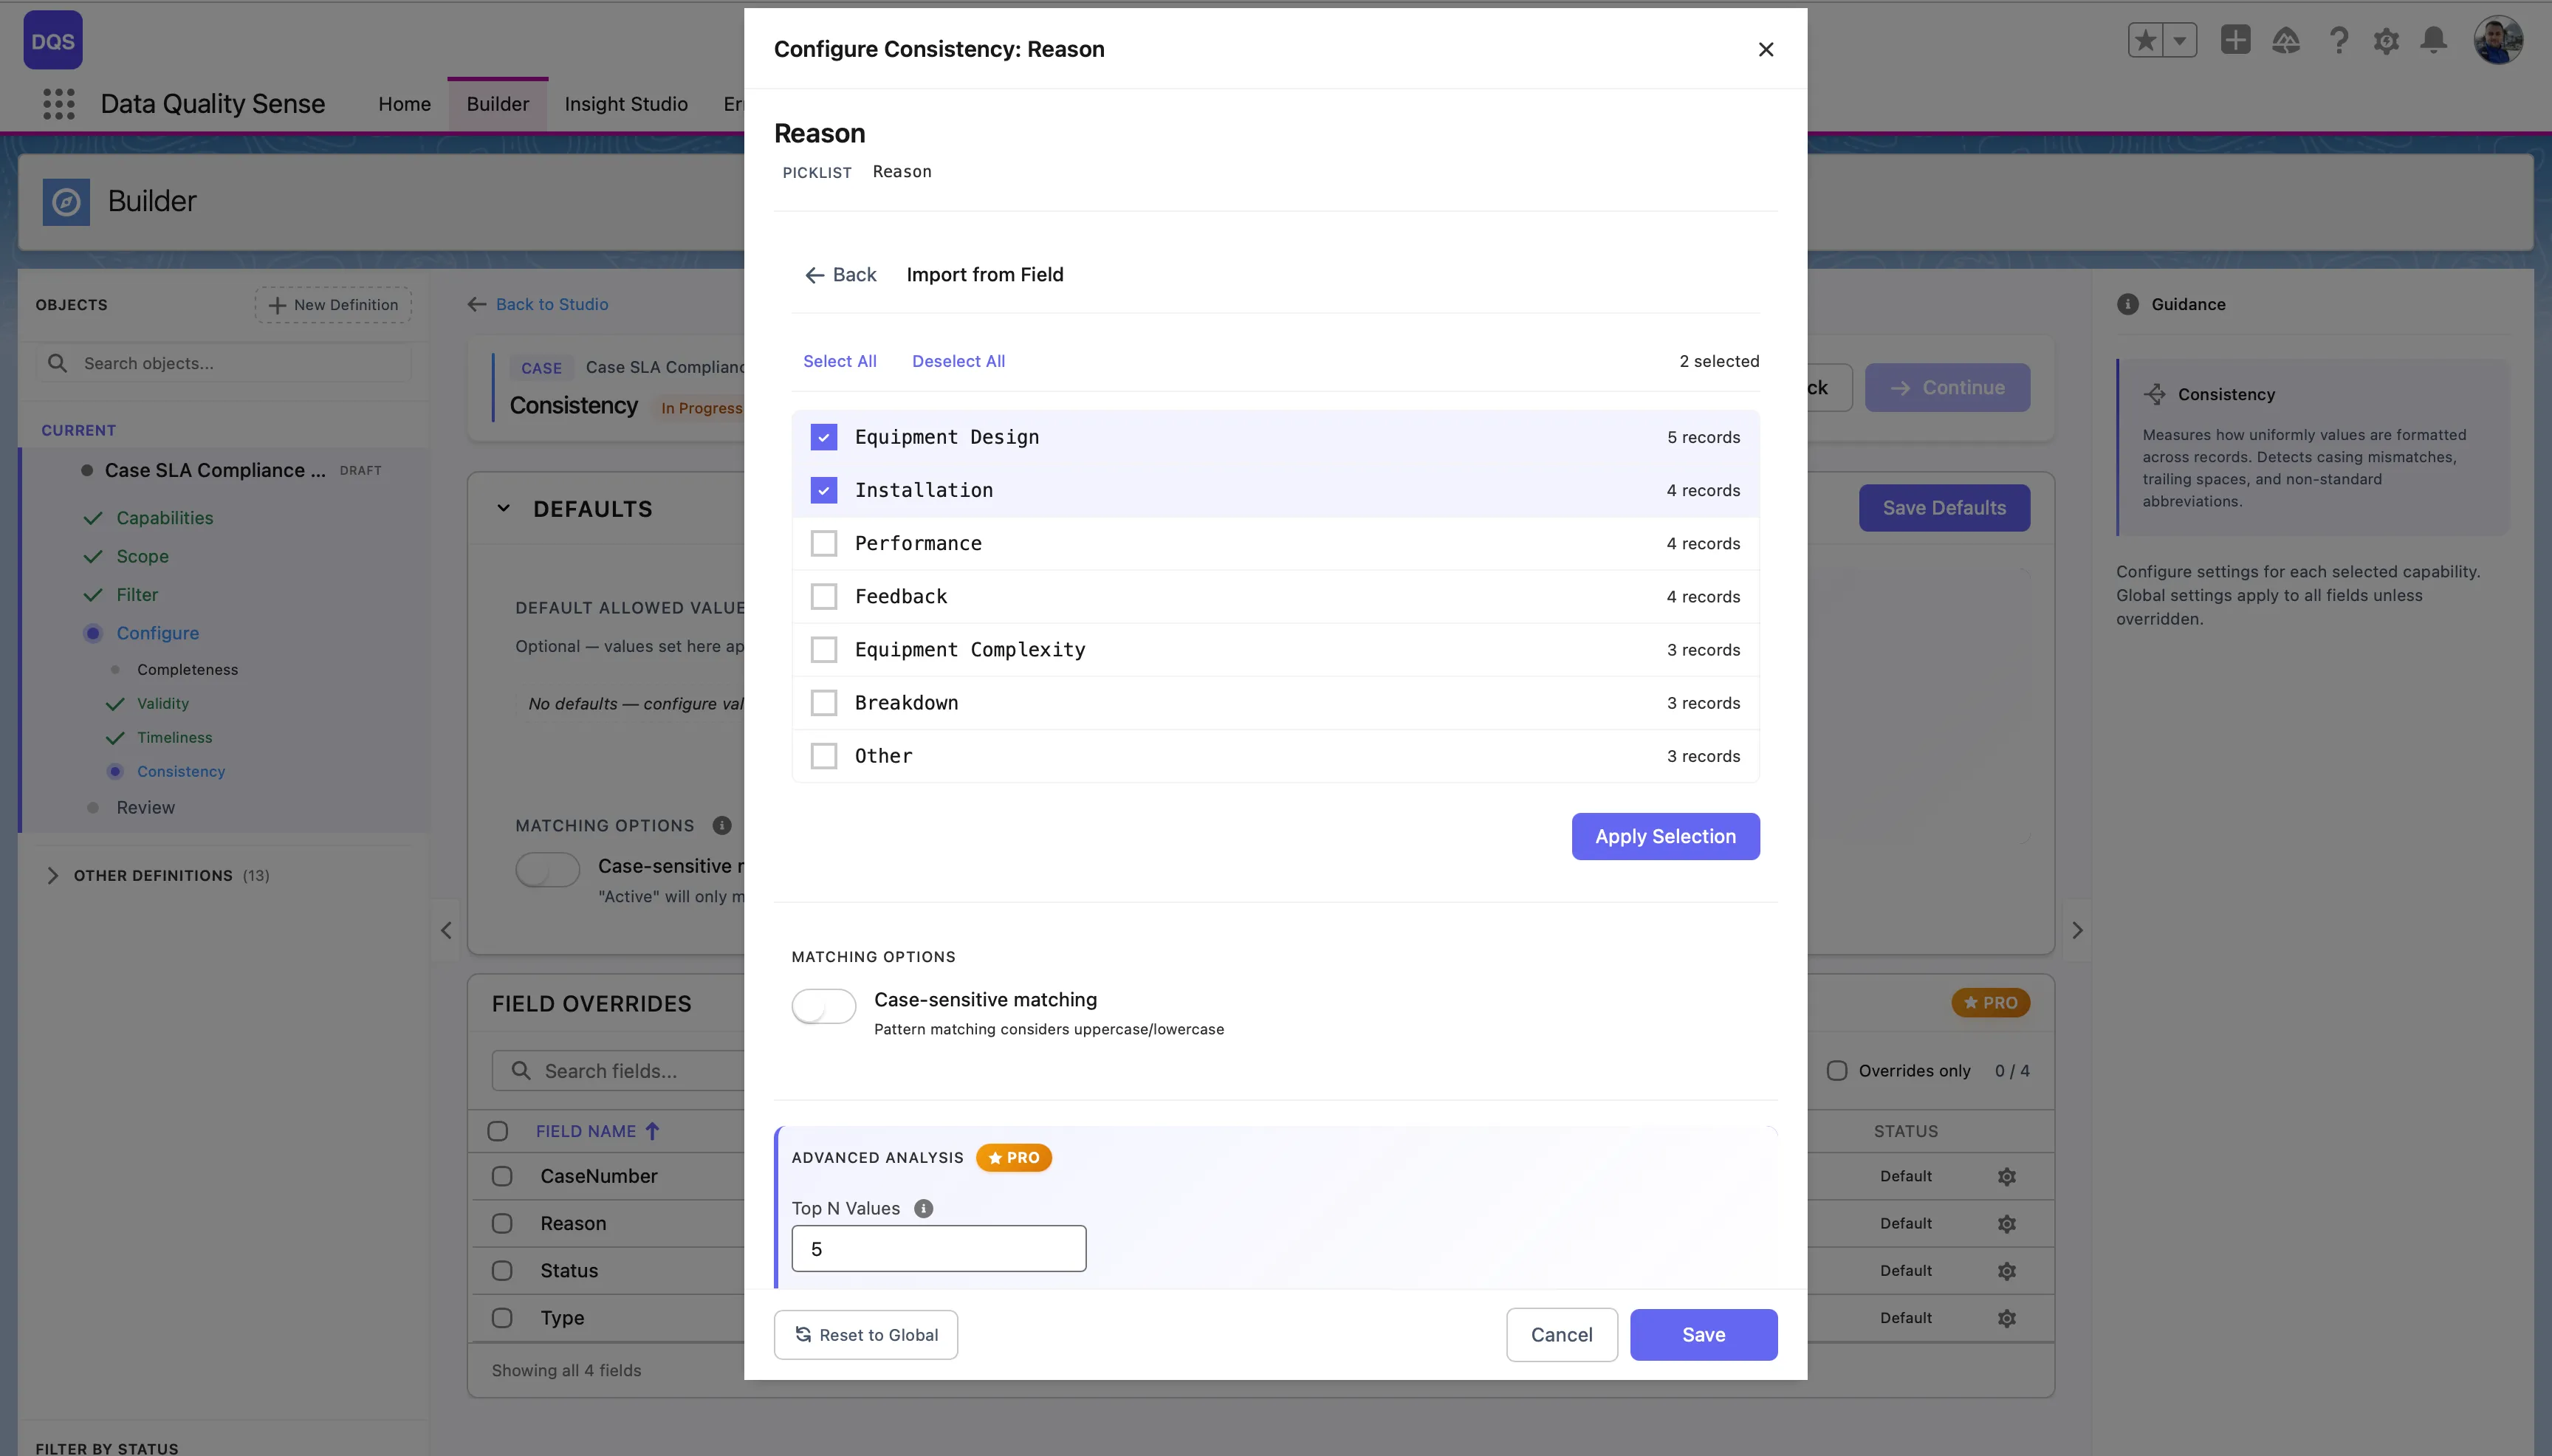This screenshot has height=1456, width=2552.
Task: Open the help question mark icon
Action: coord(2338,40)
